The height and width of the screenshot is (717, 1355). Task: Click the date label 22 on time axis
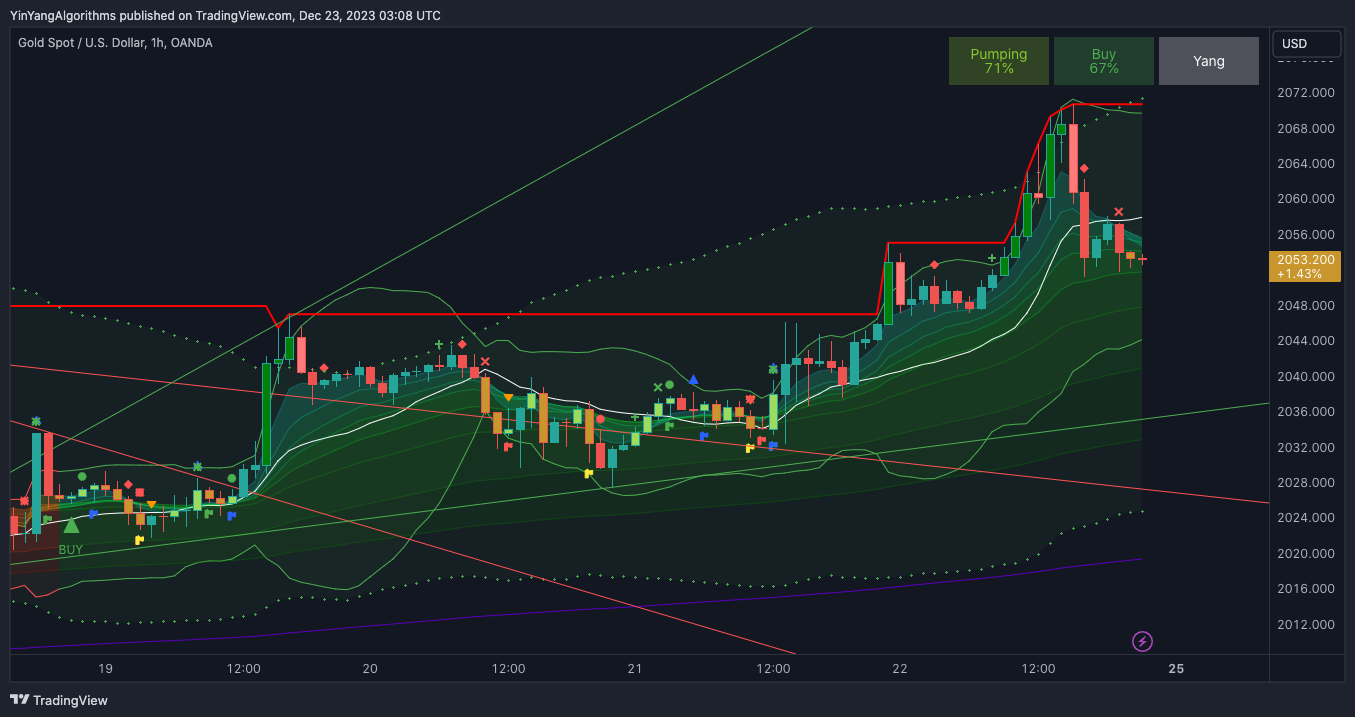click(x=900, y=669)
